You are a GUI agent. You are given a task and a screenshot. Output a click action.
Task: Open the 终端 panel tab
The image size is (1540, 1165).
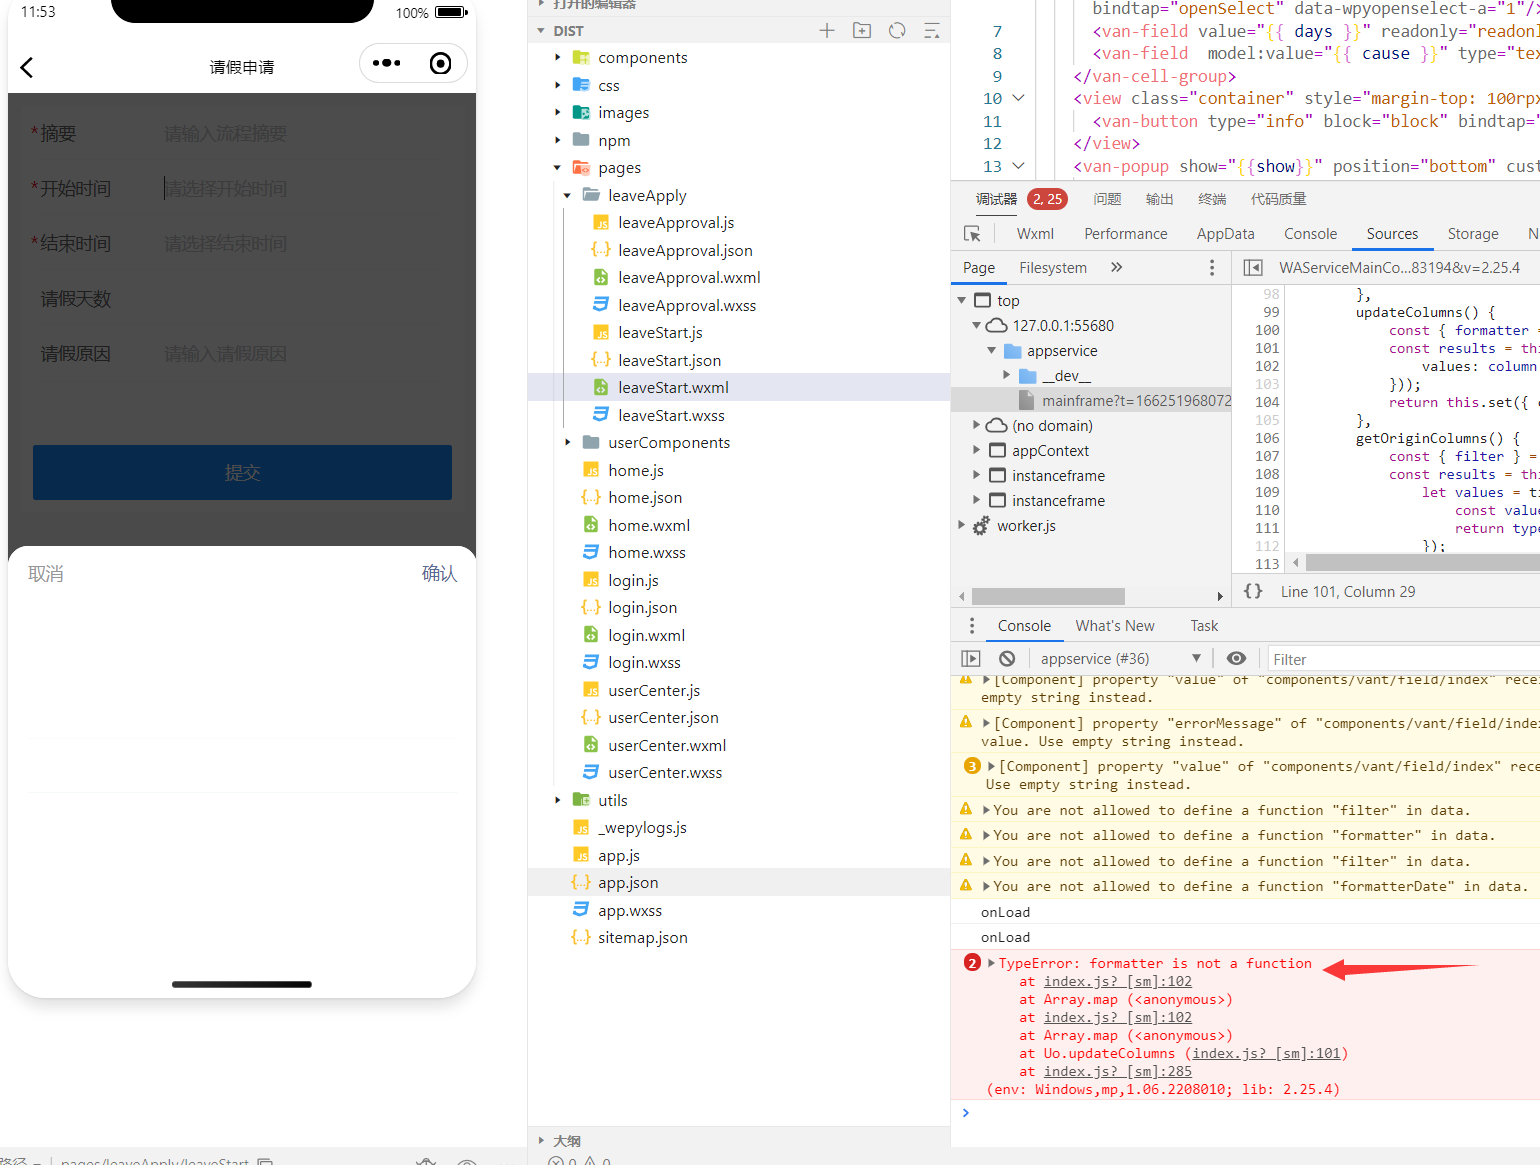(x=1212, y=199)
